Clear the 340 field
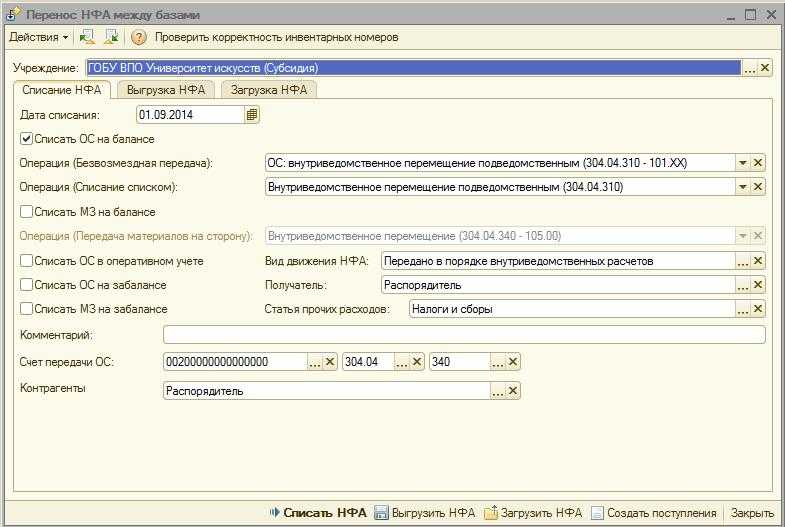785x527 pixels. pos(513,362)
